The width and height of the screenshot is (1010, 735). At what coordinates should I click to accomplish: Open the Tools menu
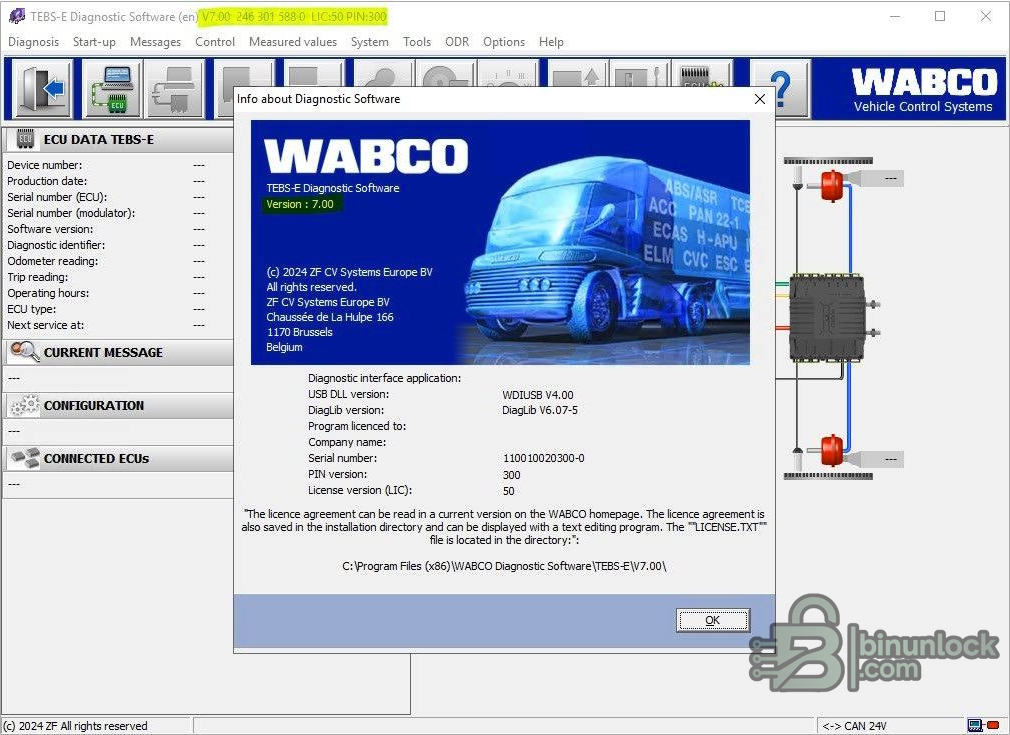point(417,42)
